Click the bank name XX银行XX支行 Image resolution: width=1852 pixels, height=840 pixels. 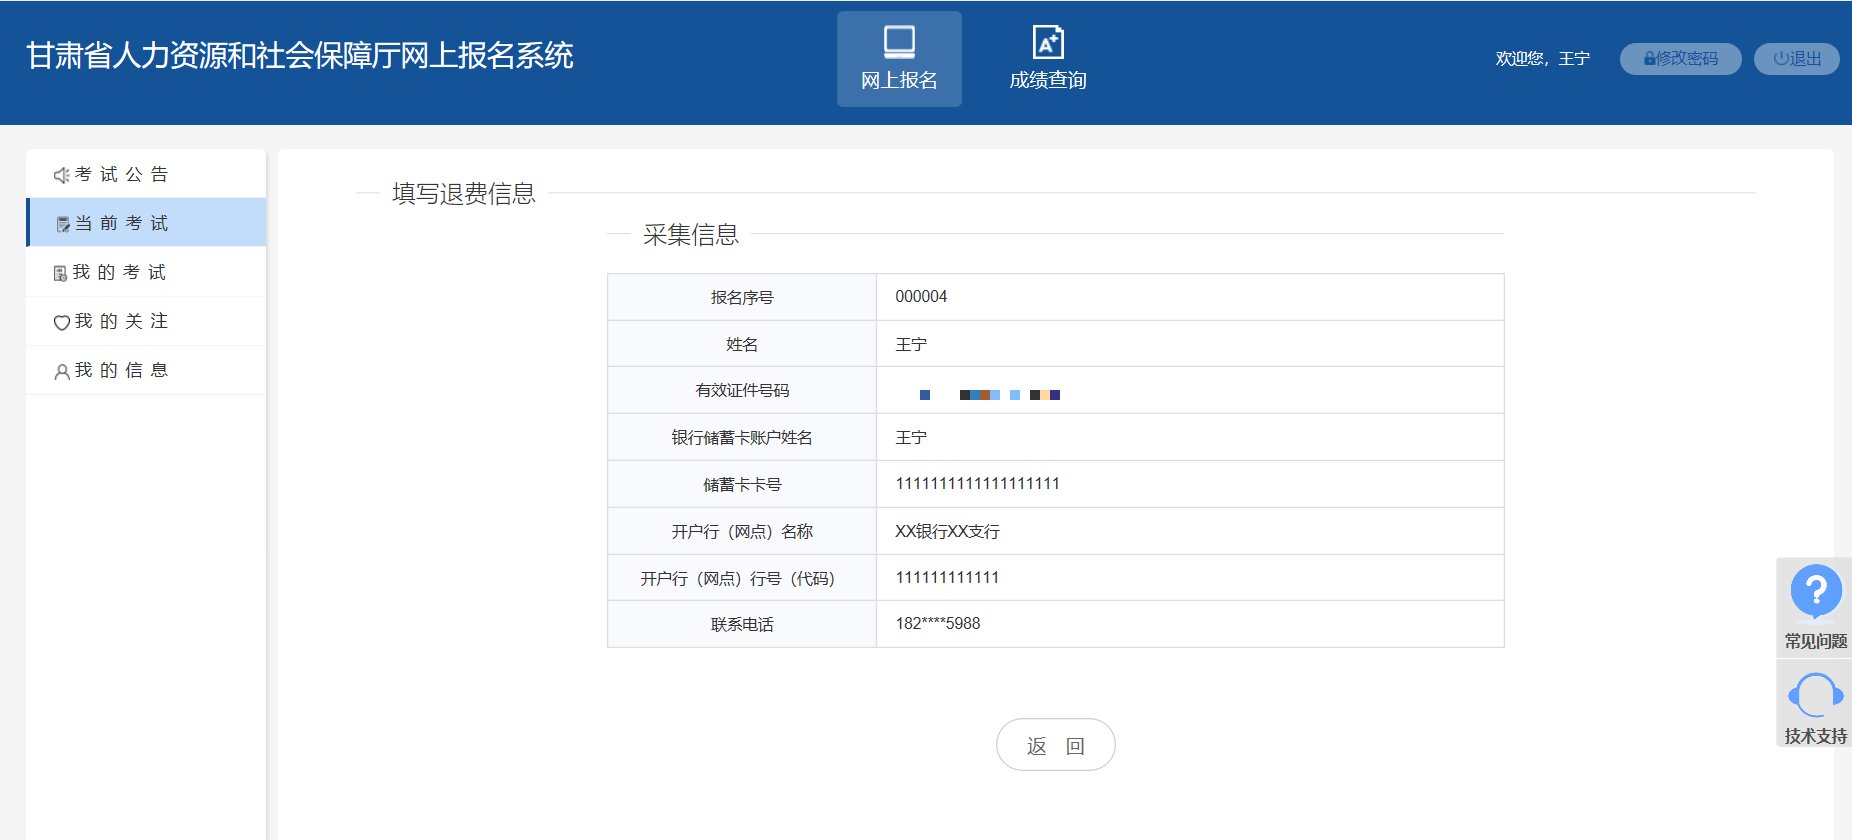pos(947,531)
